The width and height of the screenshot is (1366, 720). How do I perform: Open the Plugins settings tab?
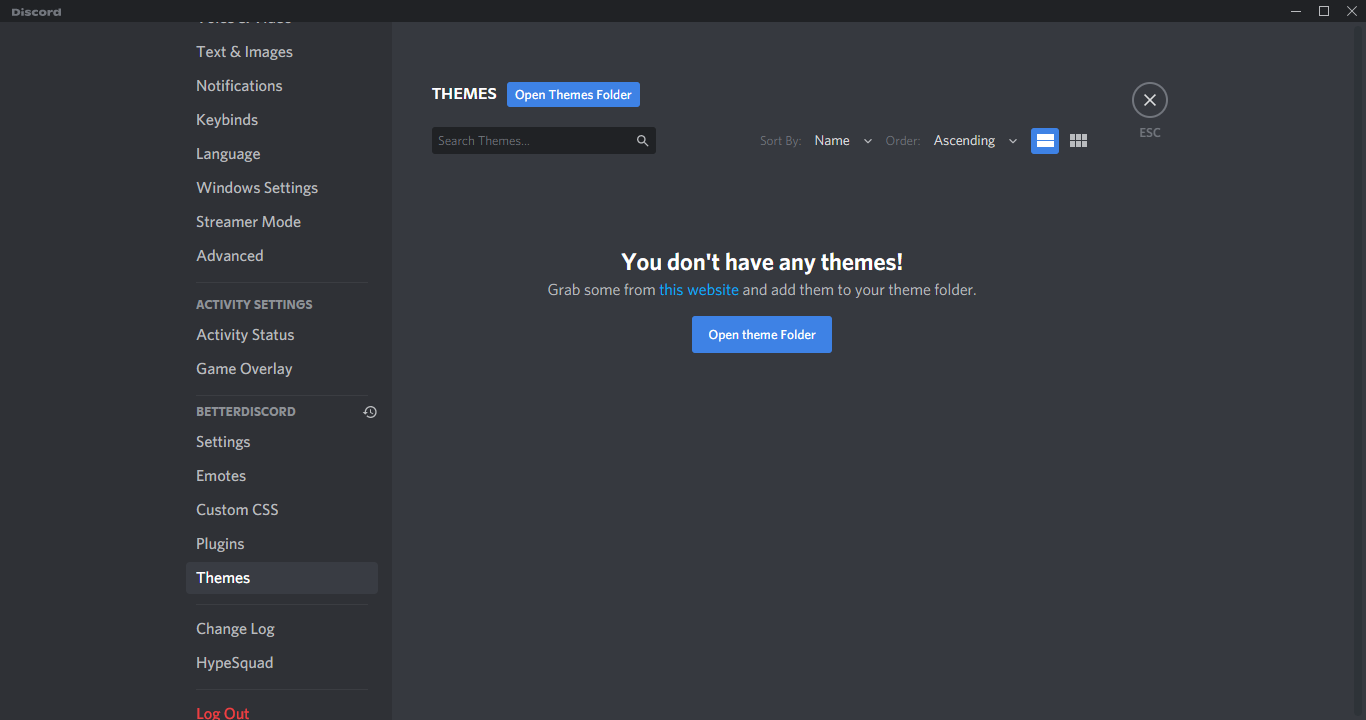coord(220,544)
